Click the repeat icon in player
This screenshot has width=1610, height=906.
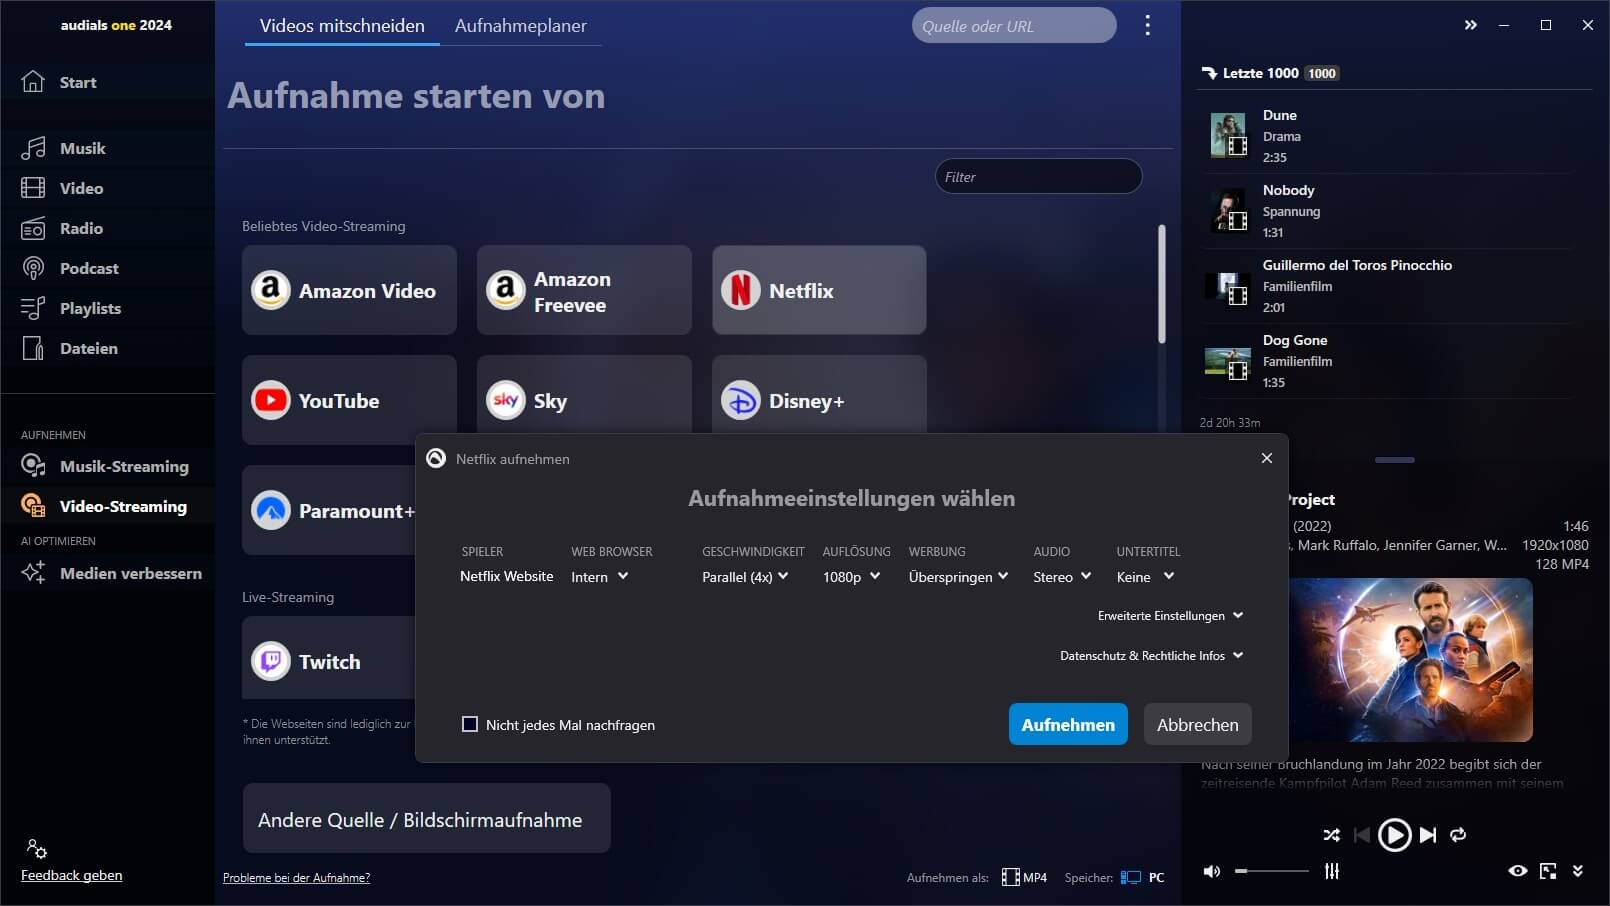[x=1458, y=835]
